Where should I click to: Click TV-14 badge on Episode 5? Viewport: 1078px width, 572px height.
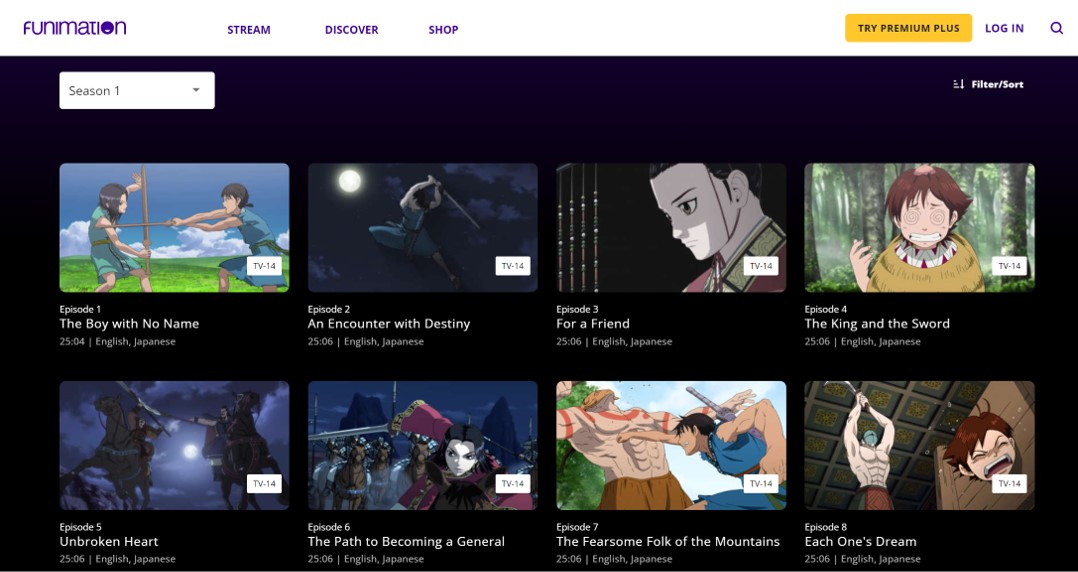(264, 483)
